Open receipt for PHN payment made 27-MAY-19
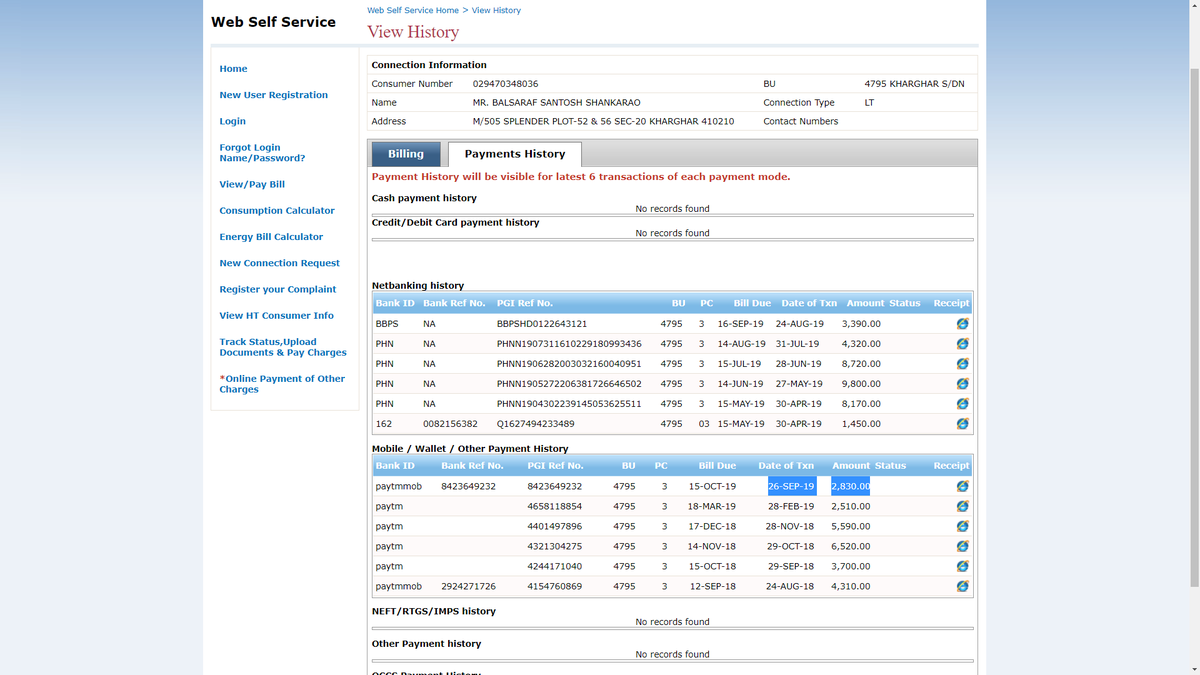The image size is (1200, 675). (x=962, y=383)
